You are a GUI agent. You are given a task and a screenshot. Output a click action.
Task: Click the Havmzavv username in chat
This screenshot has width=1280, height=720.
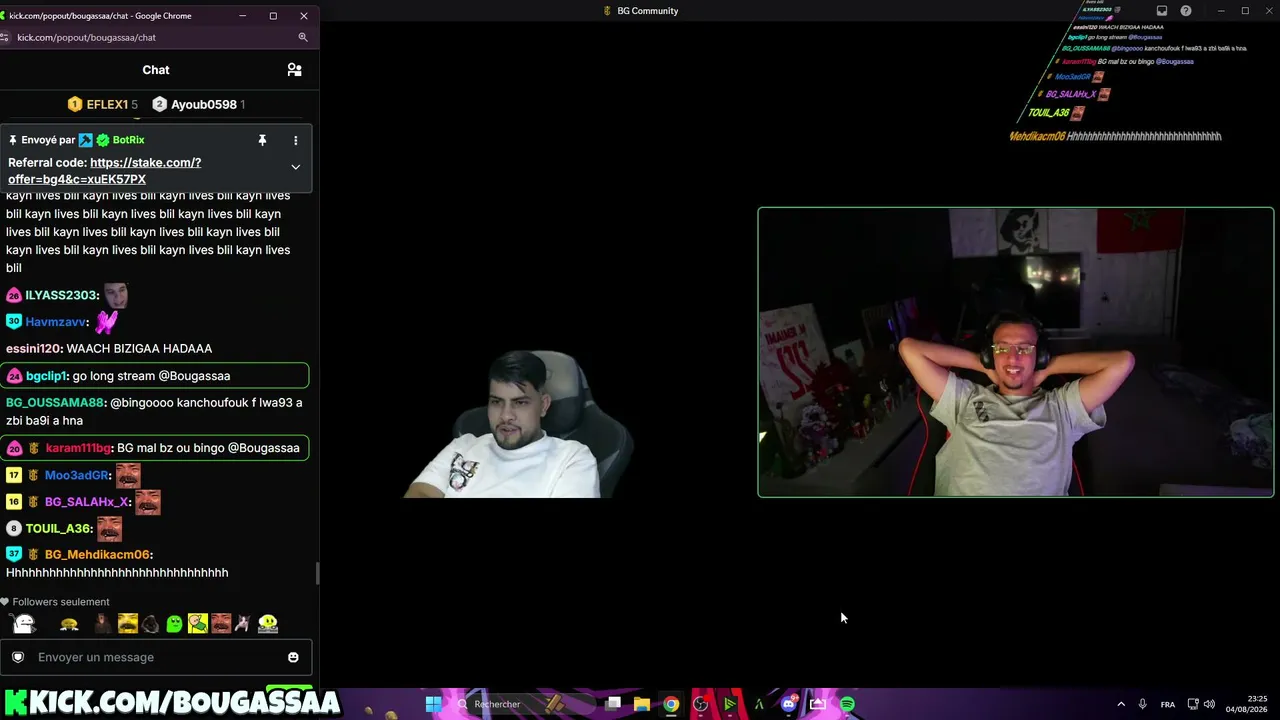click(x=56, y=322)
